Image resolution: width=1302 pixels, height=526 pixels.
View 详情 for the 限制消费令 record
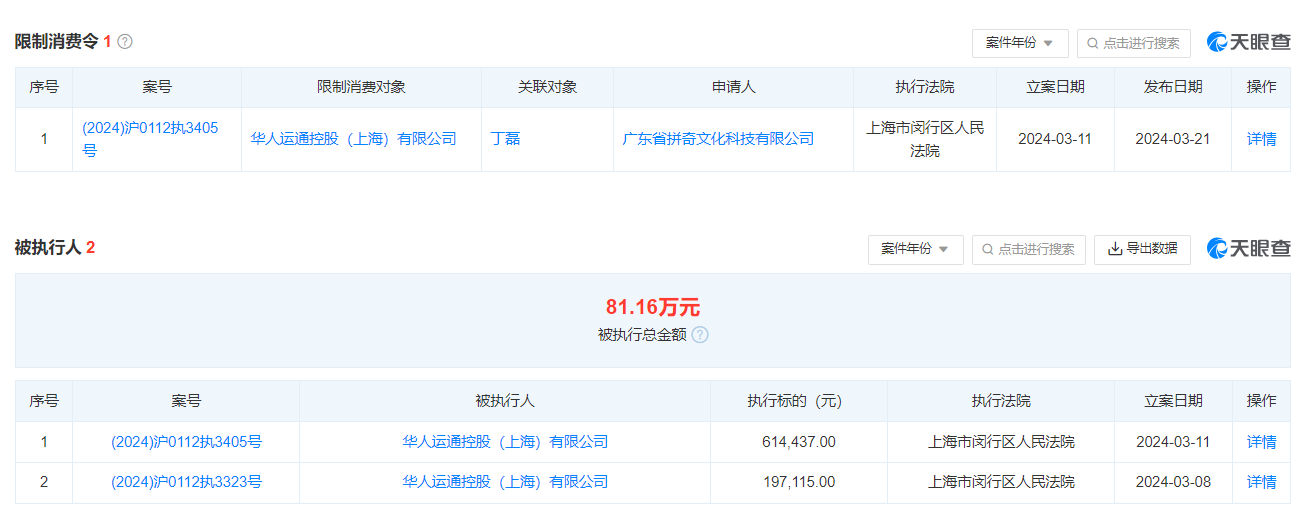[x=1261, y=139]
